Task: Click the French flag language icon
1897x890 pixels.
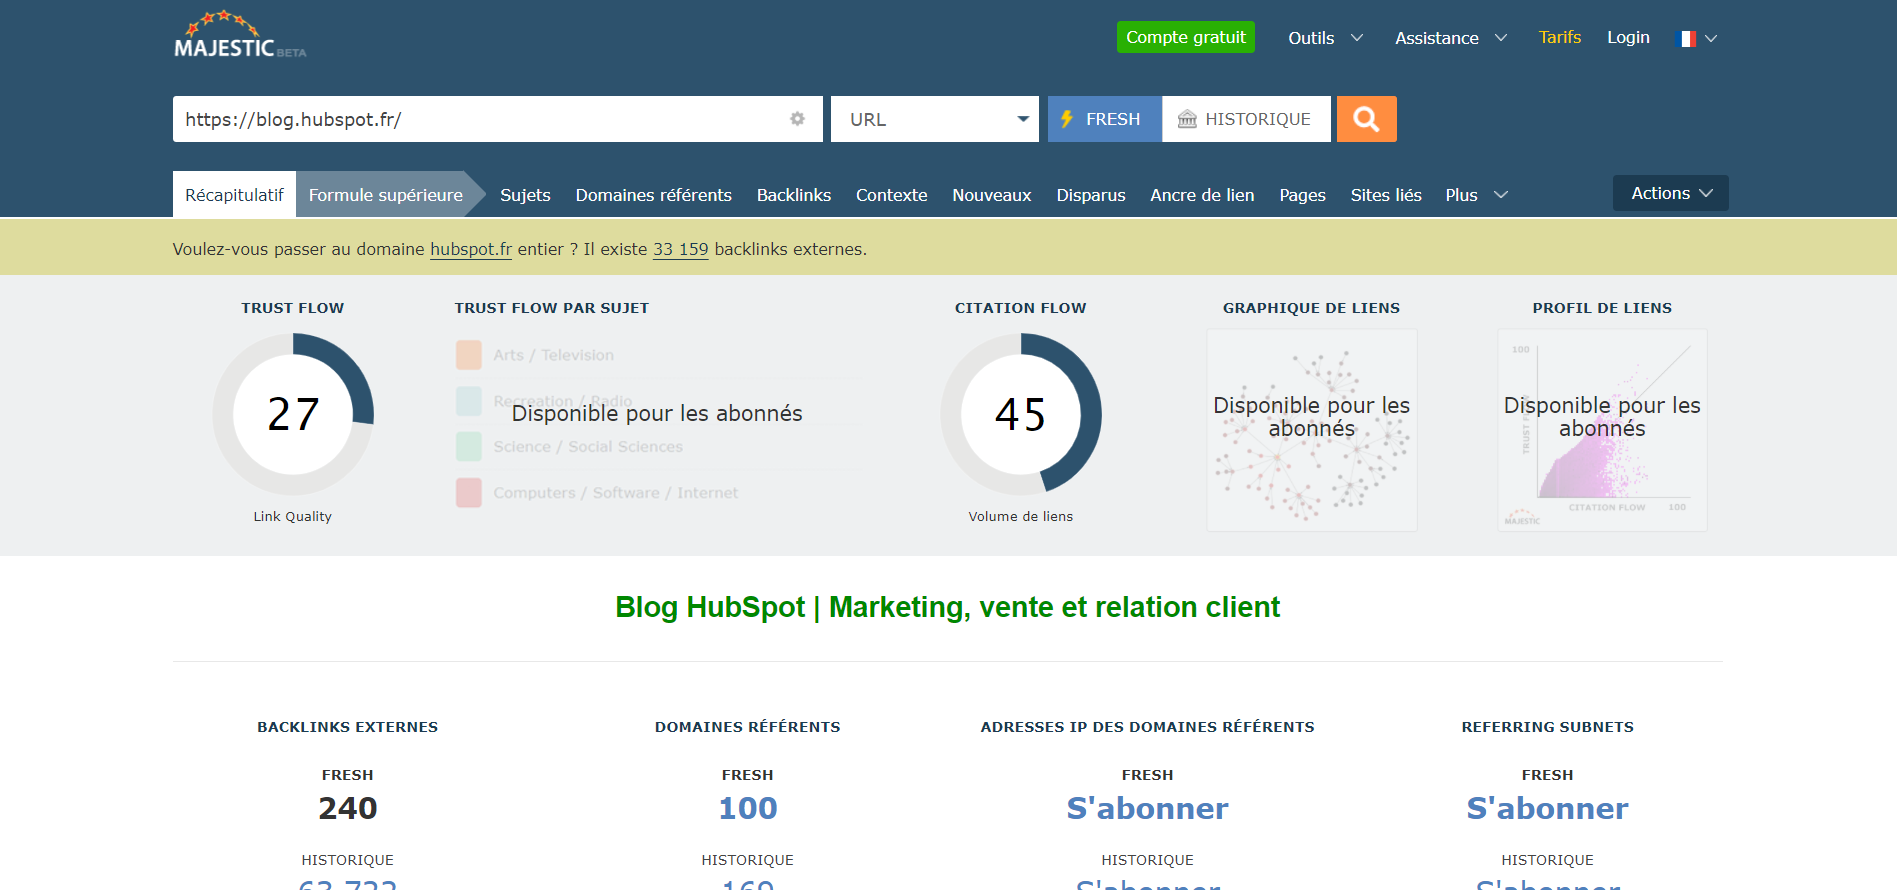Action: pyautogui.click(x=1686, y=39)
